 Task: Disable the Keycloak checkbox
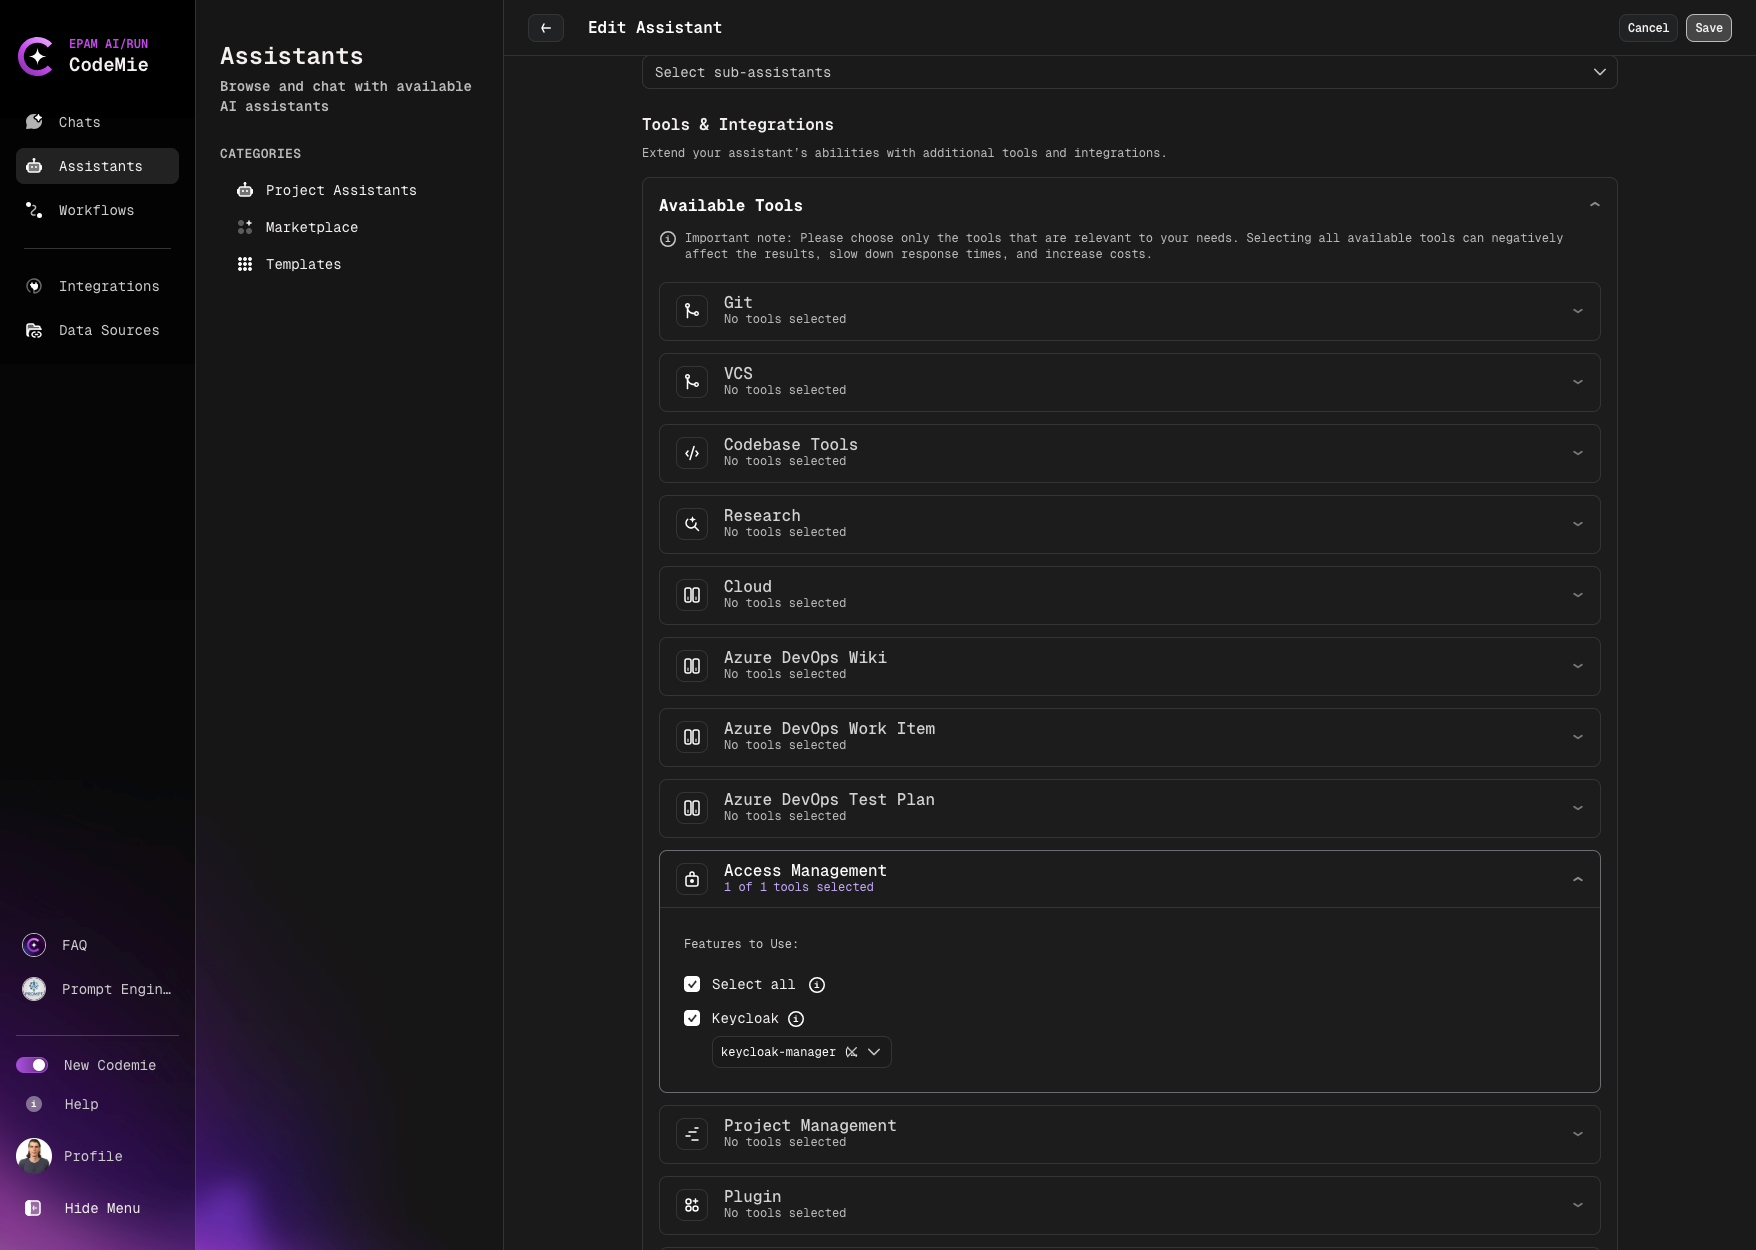692,1018
